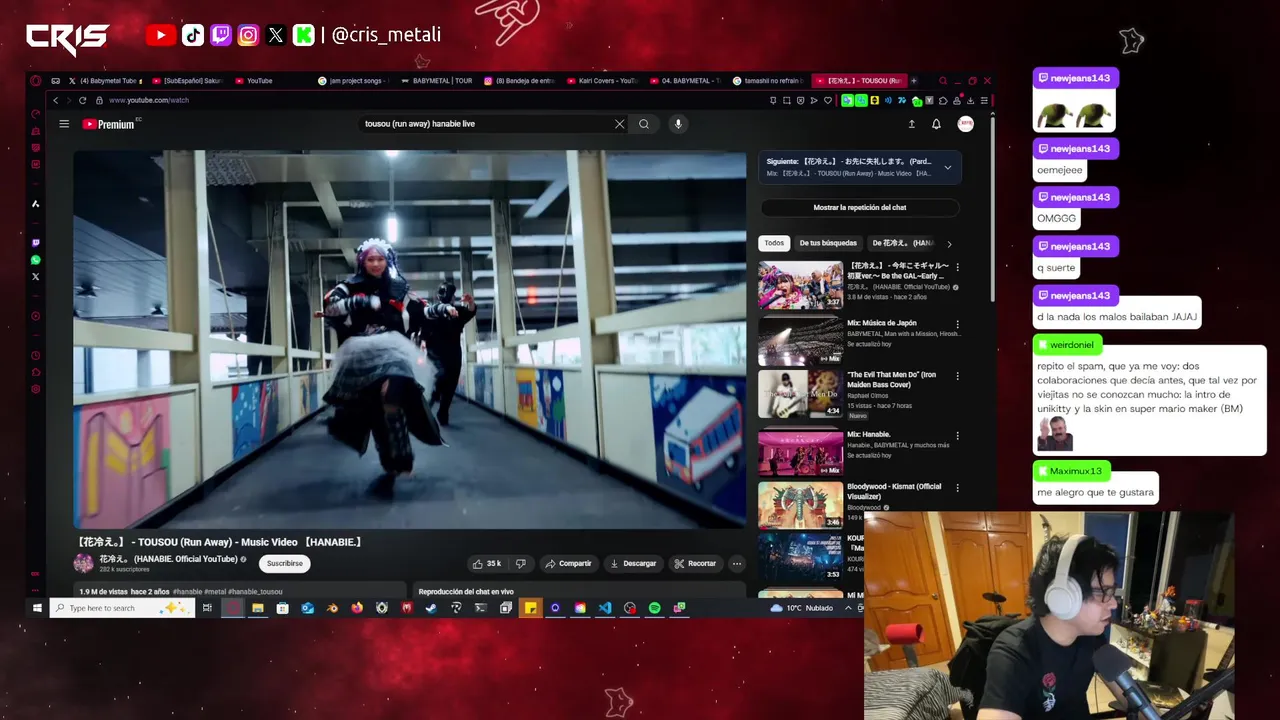Run search with the magnifier button
The image size is (1280, 720).
coord(644,124)
